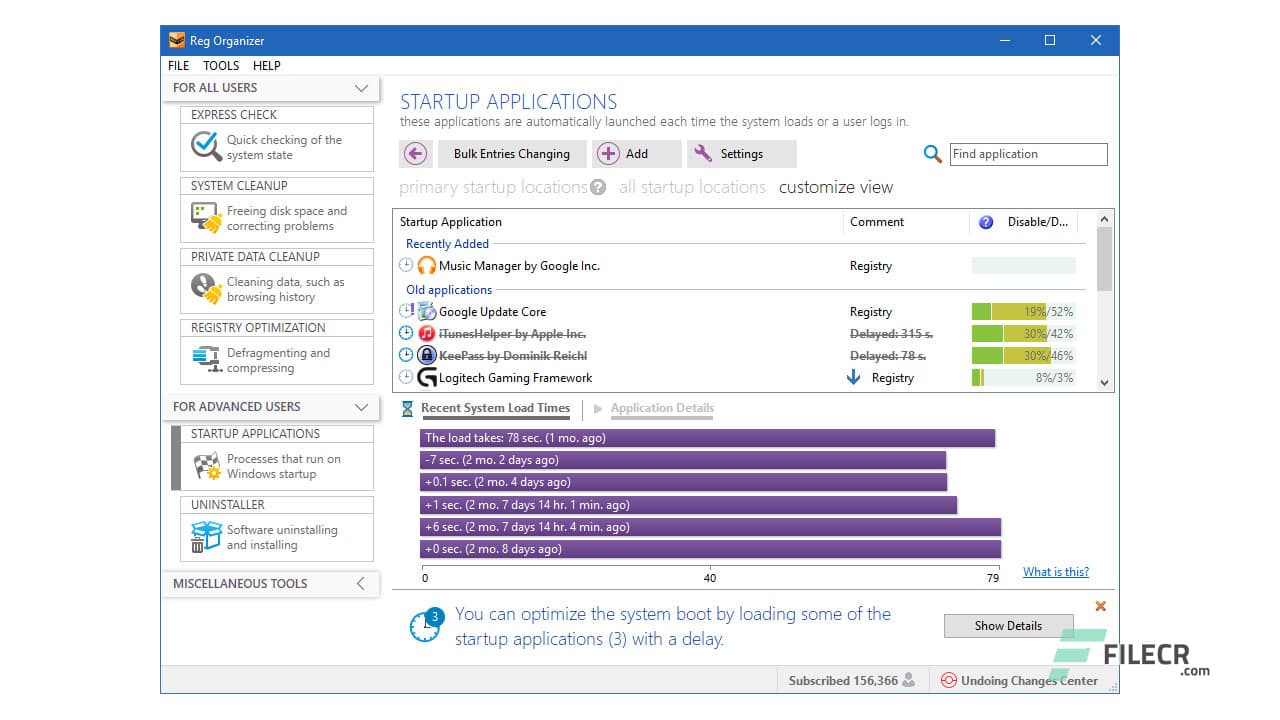Click the Show Details button
Image resolution: width=1280 pixels, height=720 pixels.
tap(1008, 626)
